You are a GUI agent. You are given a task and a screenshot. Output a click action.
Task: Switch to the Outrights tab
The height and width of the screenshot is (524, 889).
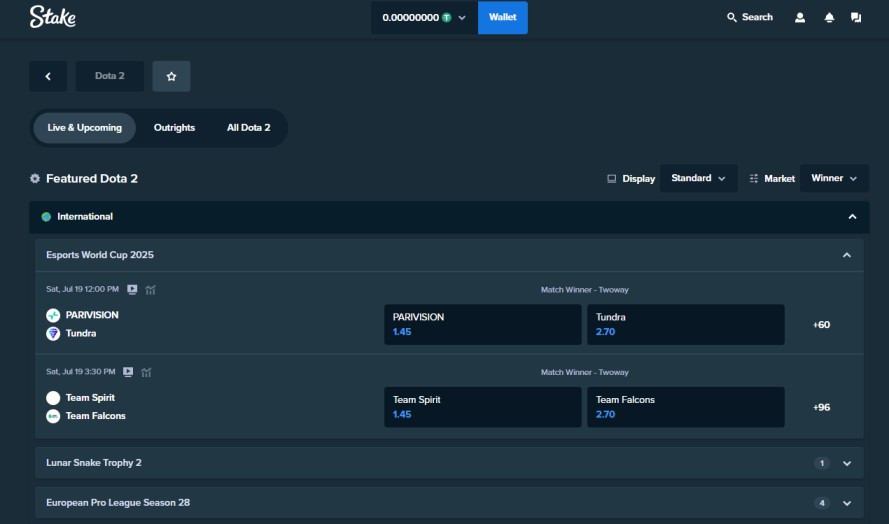(174, 128)
